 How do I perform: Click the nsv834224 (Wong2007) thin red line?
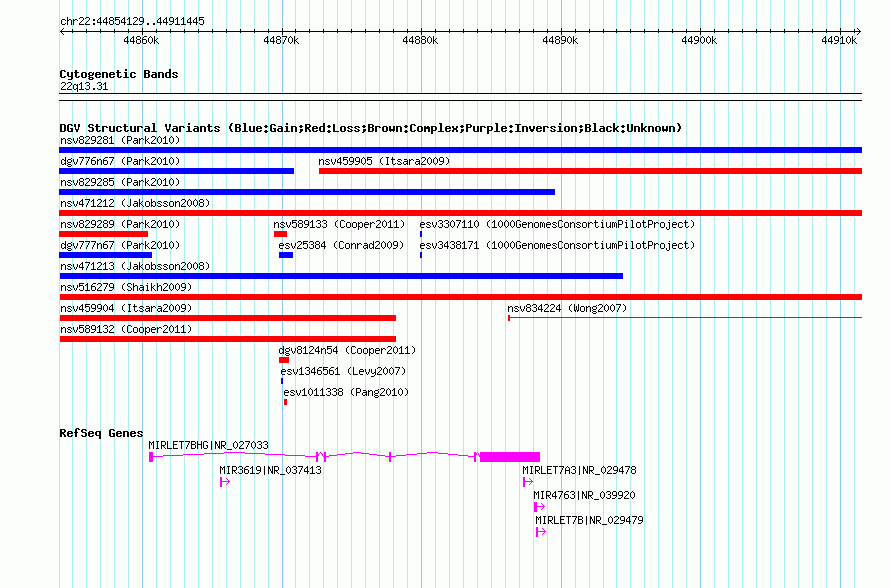tap(685, 318)
